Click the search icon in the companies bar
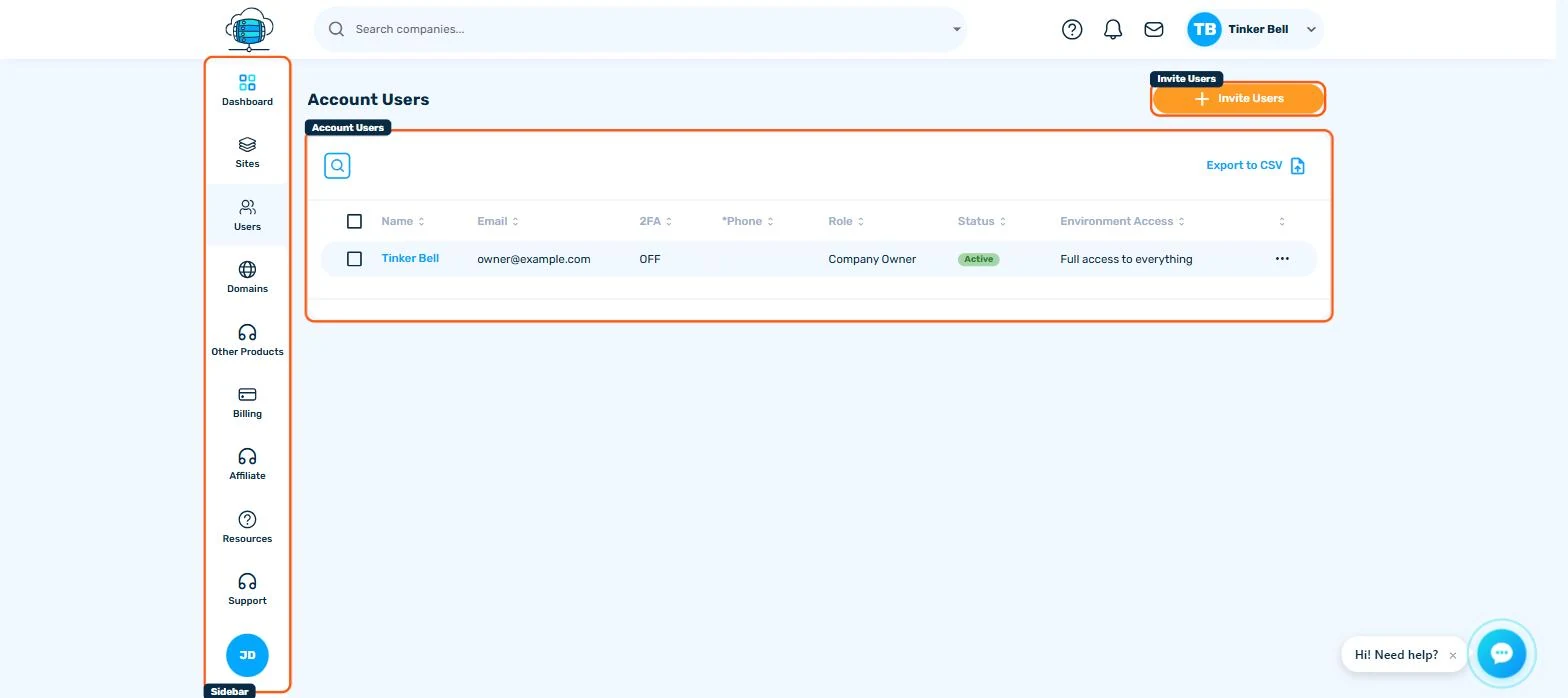 pos(337,29)
